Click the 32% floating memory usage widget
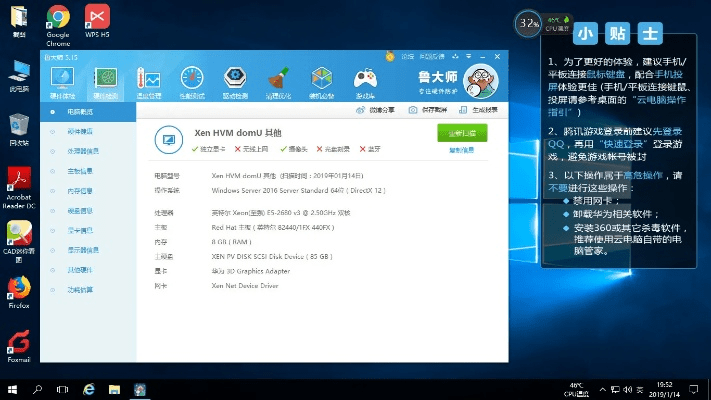711x400 pixels. [529, 21]
